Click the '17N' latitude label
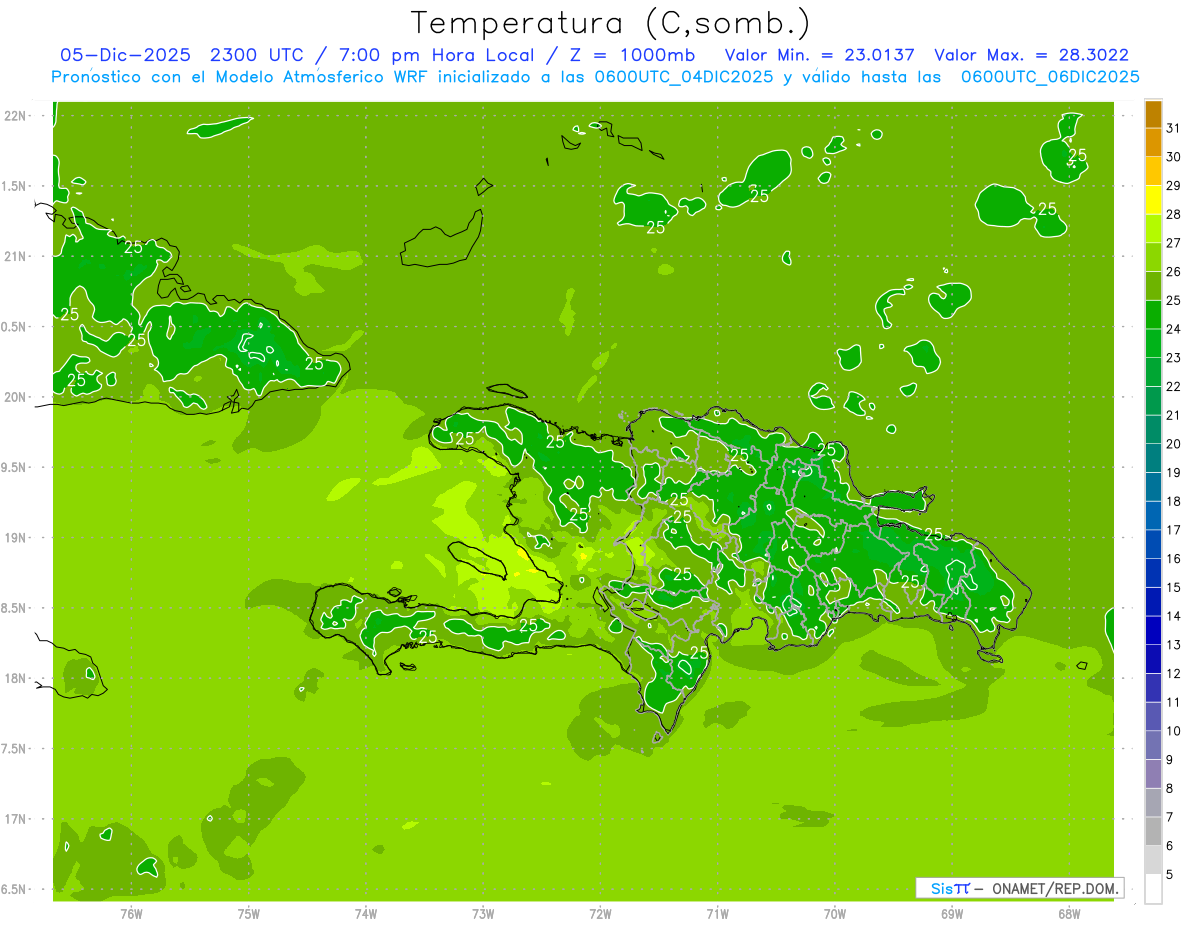The height and width of the screenshot is (927, 1200). (x=17, y=819)
